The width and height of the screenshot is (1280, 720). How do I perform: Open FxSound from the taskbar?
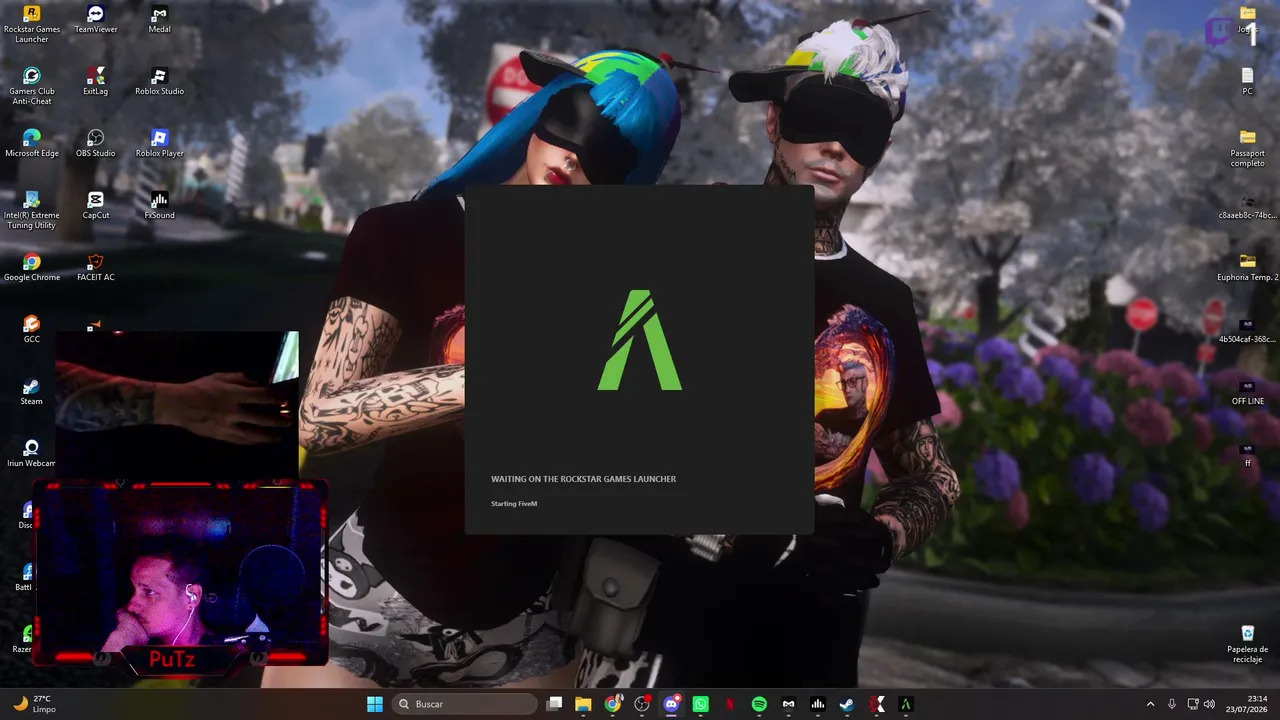[x=817, y=704]
